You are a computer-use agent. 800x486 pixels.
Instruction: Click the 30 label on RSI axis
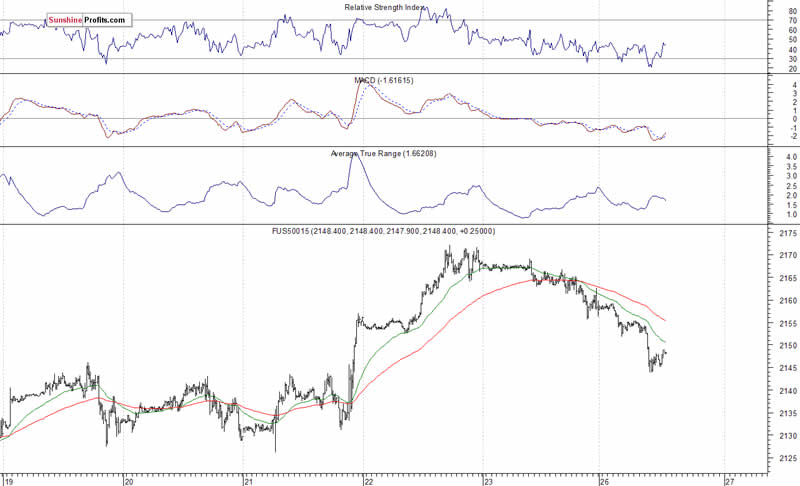tap(793, 59)
